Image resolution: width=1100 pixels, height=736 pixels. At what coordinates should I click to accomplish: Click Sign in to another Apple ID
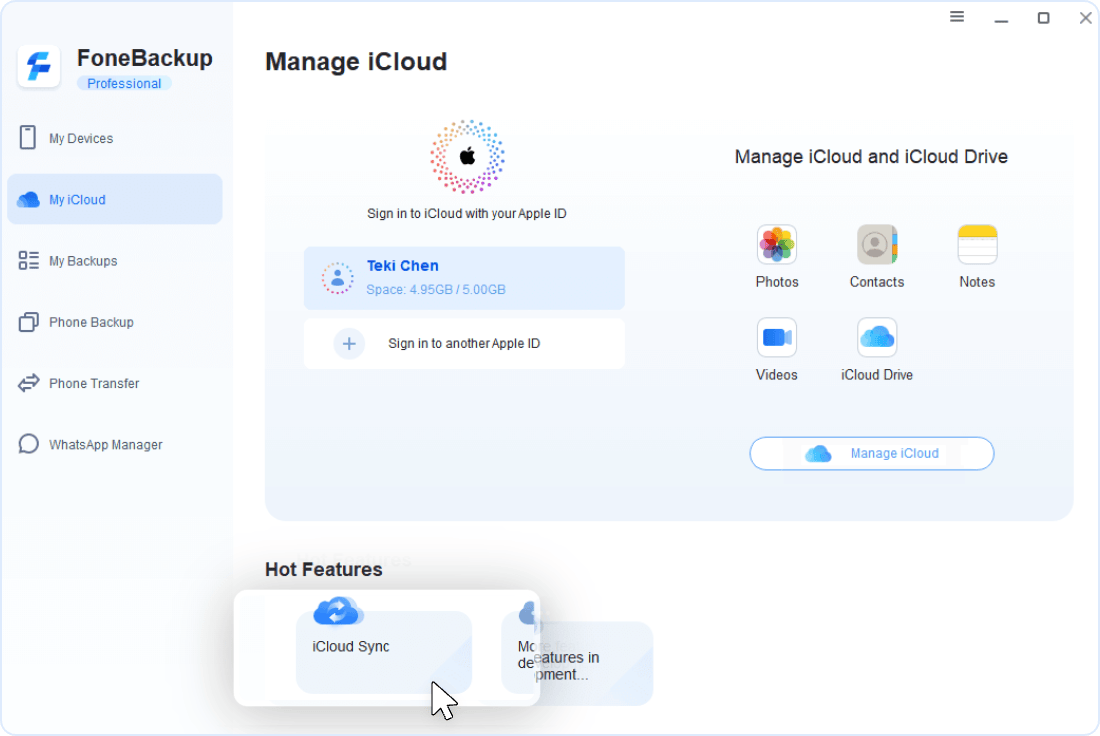coord(464,344)
